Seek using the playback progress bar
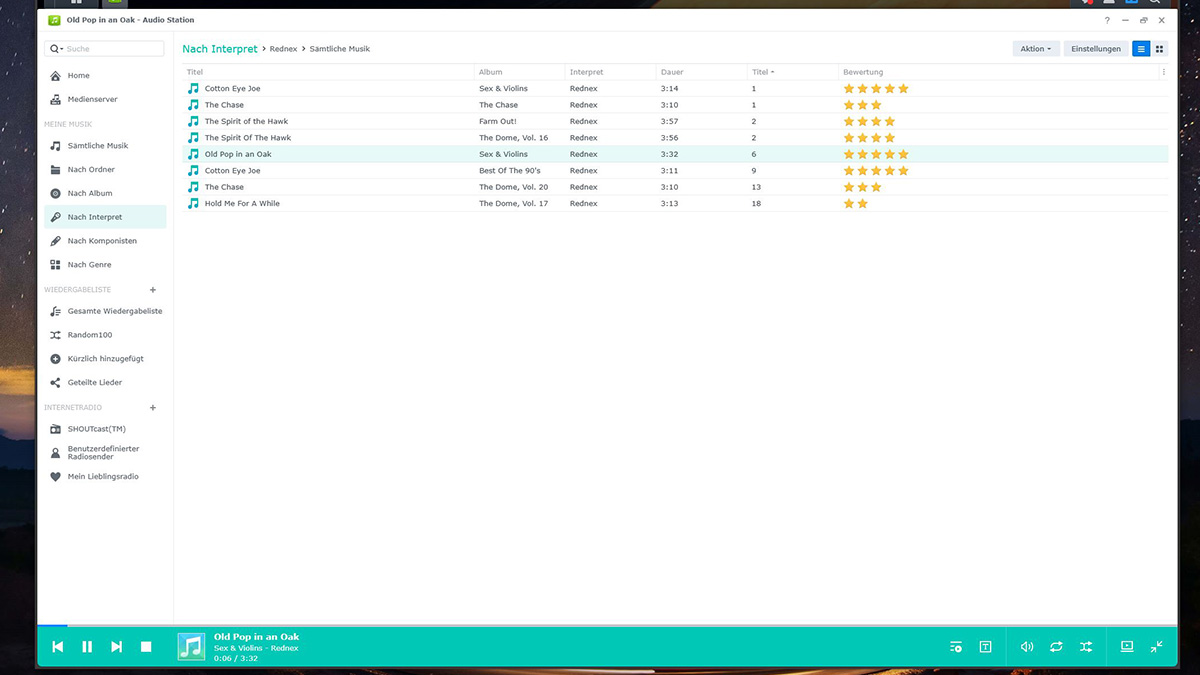Screen dimensions: 1200x675 [x=607, y=626]
